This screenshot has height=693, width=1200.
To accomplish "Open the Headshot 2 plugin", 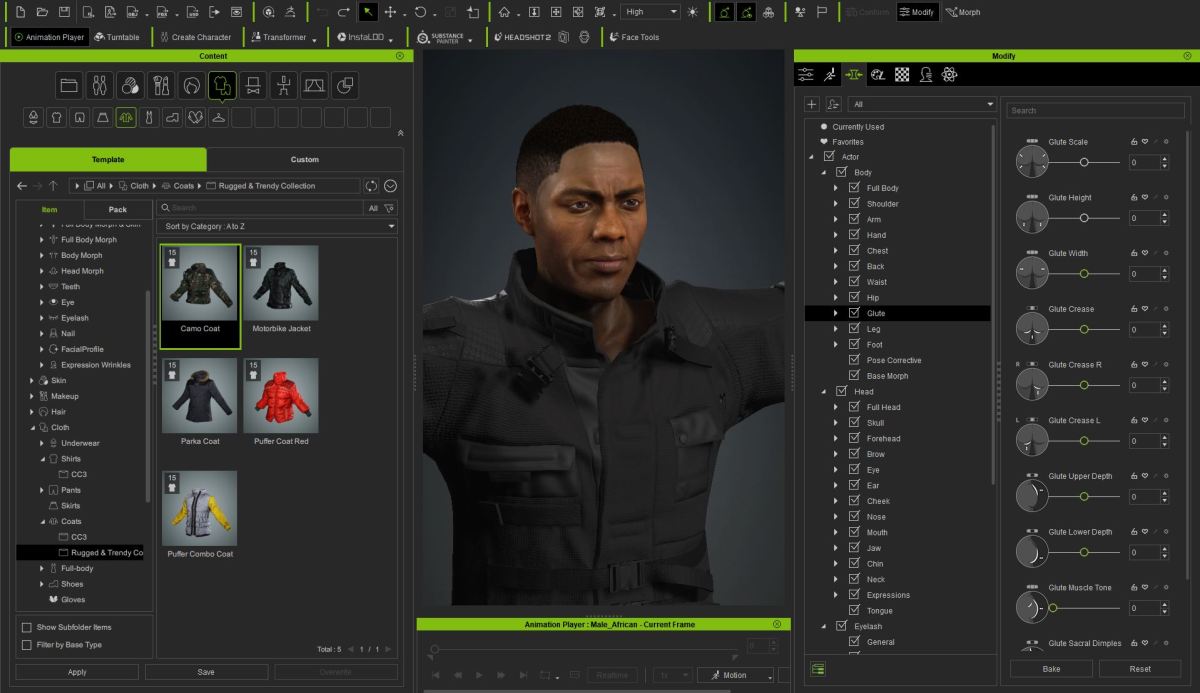I will (x=521, y=37).
